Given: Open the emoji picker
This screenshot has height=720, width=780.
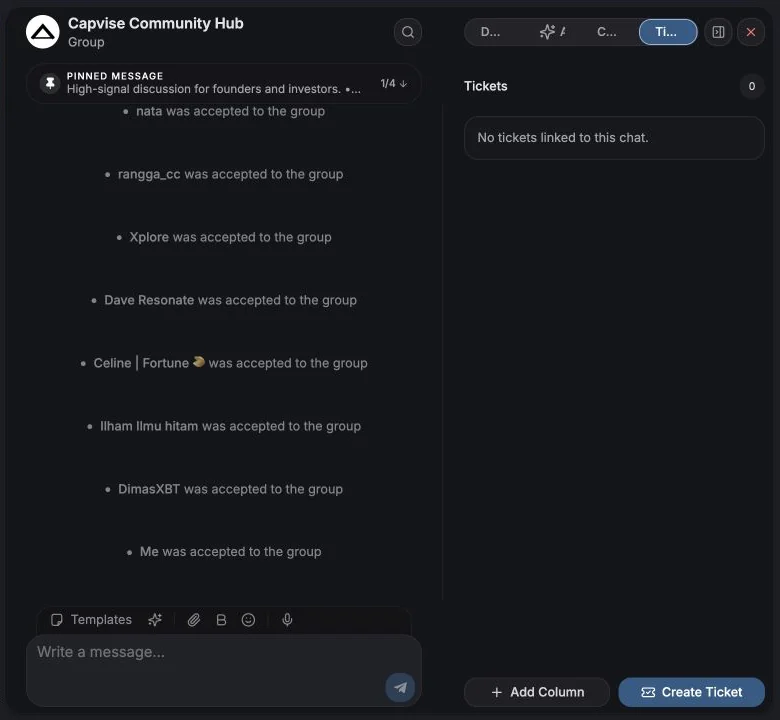Looking at the screenshot, I should pyautogui.click(x=248, y=619).
